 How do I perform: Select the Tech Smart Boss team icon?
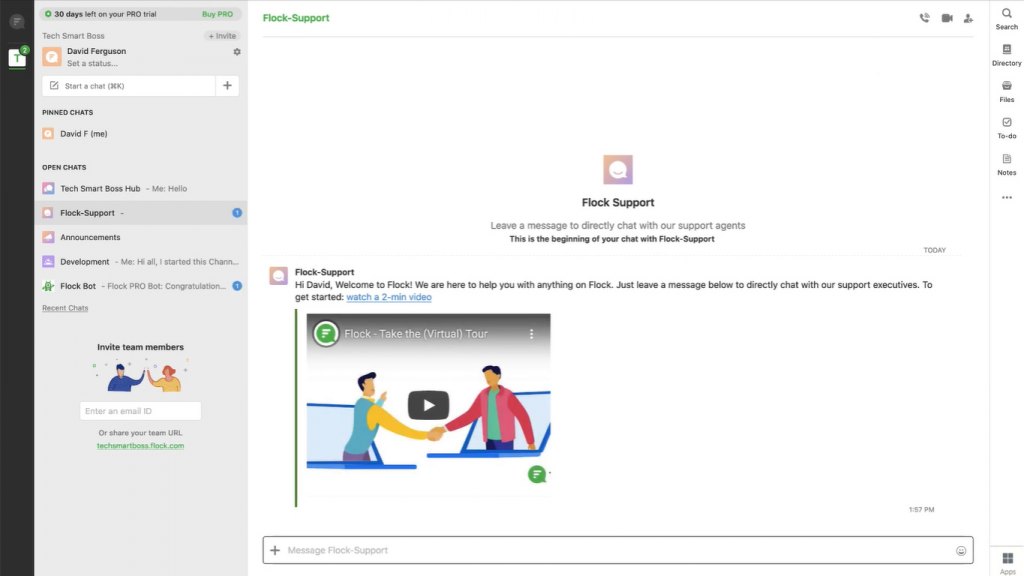point(17,57)
